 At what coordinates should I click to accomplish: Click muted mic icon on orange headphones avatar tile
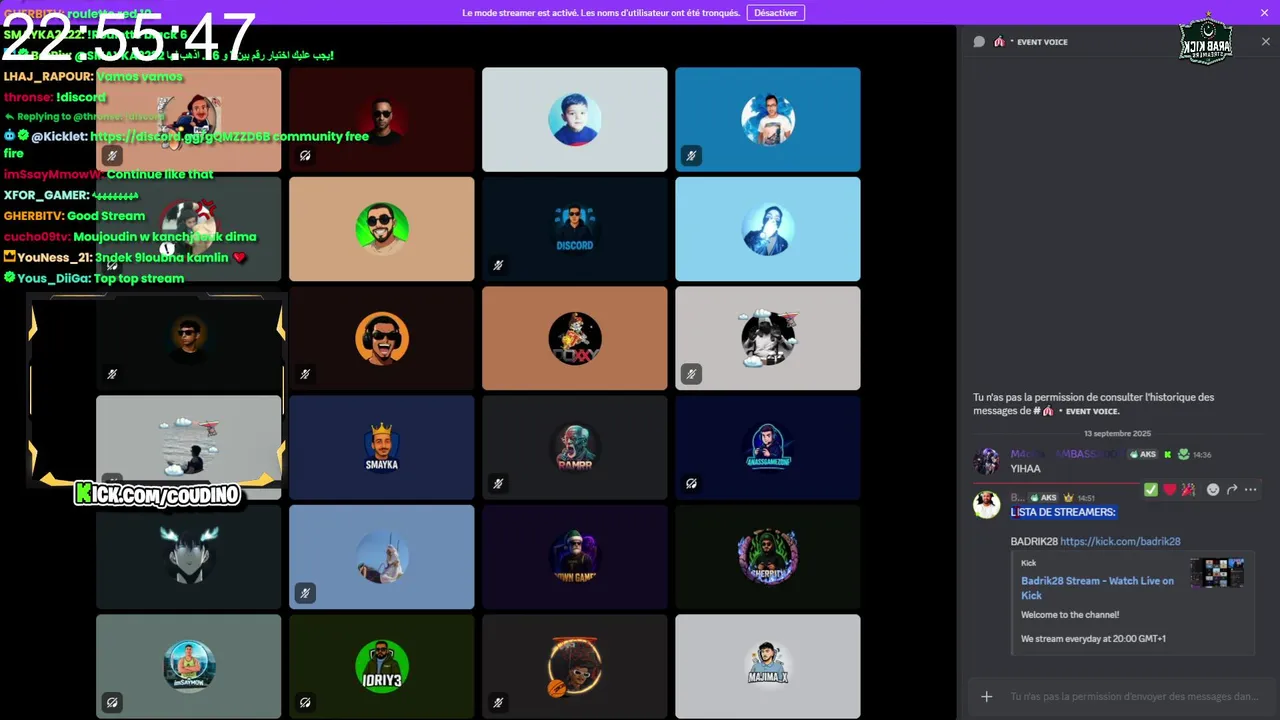(305, 374)
